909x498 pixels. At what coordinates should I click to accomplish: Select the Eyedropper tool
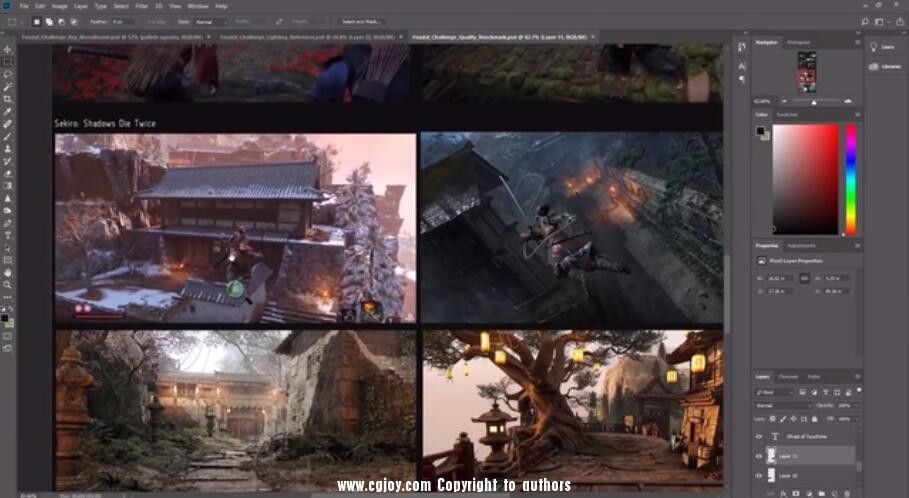[8, 111]
